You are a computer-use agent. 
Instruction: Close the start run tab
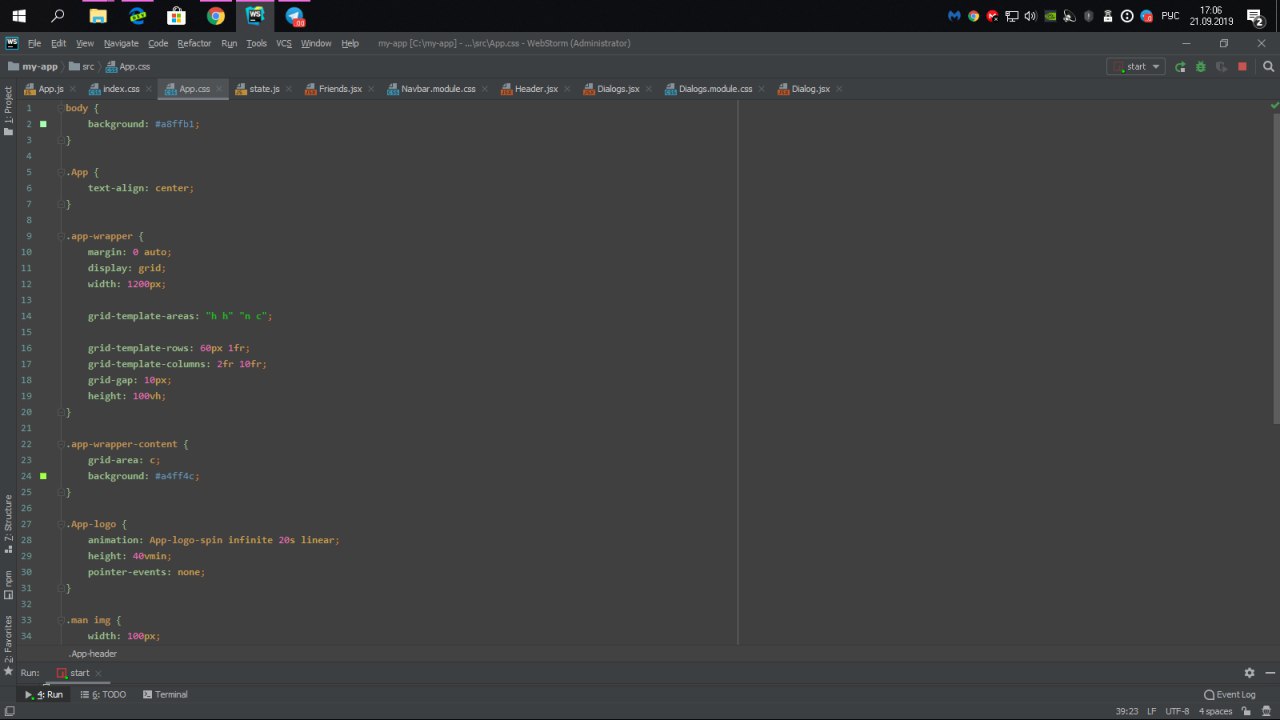click(x=98, y=673)
